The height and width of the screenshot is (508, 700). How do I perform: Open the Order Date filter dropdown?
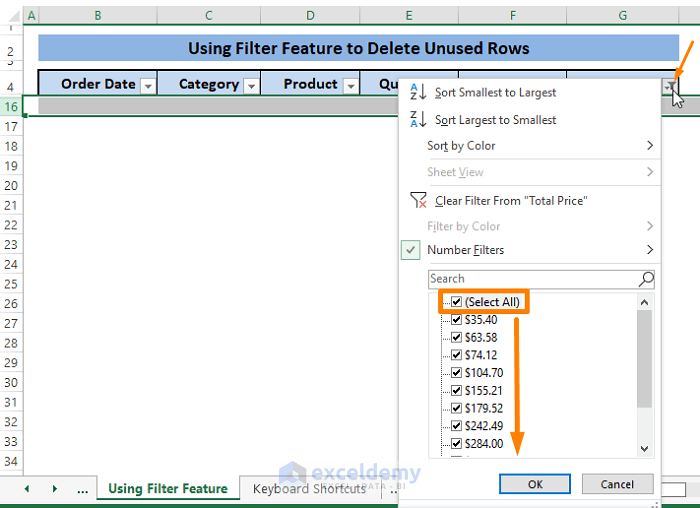tap(148, 86)
